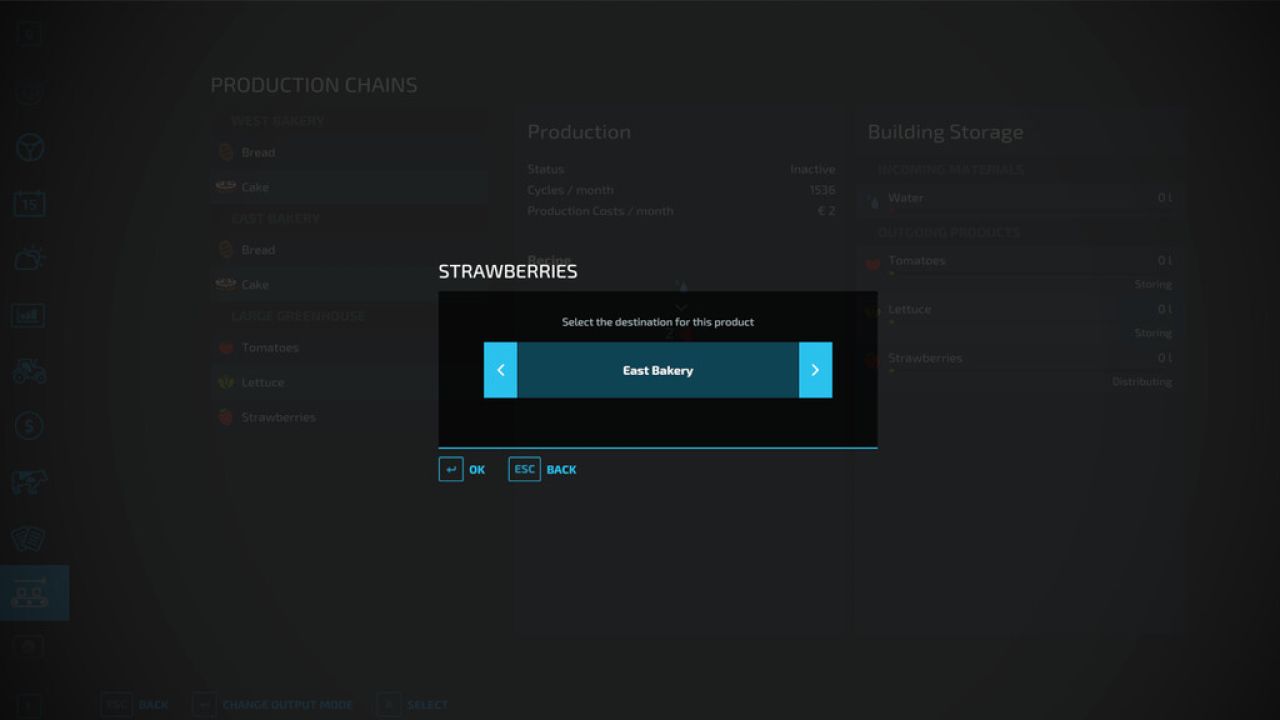Screen dimensions: 1280x720
Task: Click the Water icon in Building Storage
Action: tap(874, 199)
